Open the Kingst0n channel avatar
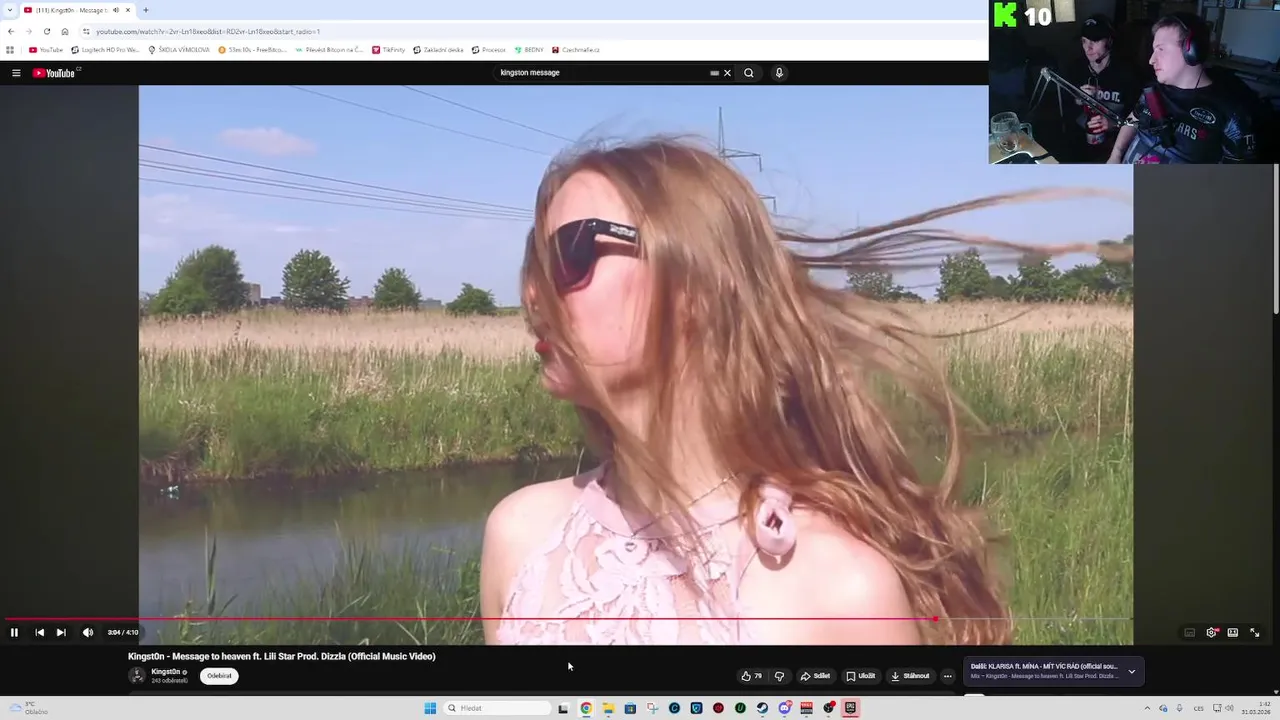The image size is (1280, 720). pos(137,676)
